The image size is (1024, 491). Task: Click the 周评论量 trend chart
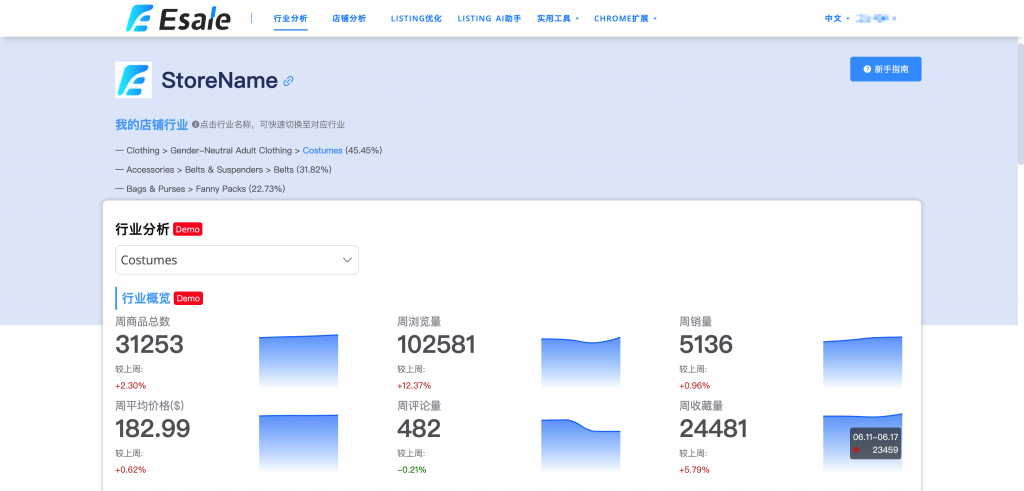click(x=580, y=438)
